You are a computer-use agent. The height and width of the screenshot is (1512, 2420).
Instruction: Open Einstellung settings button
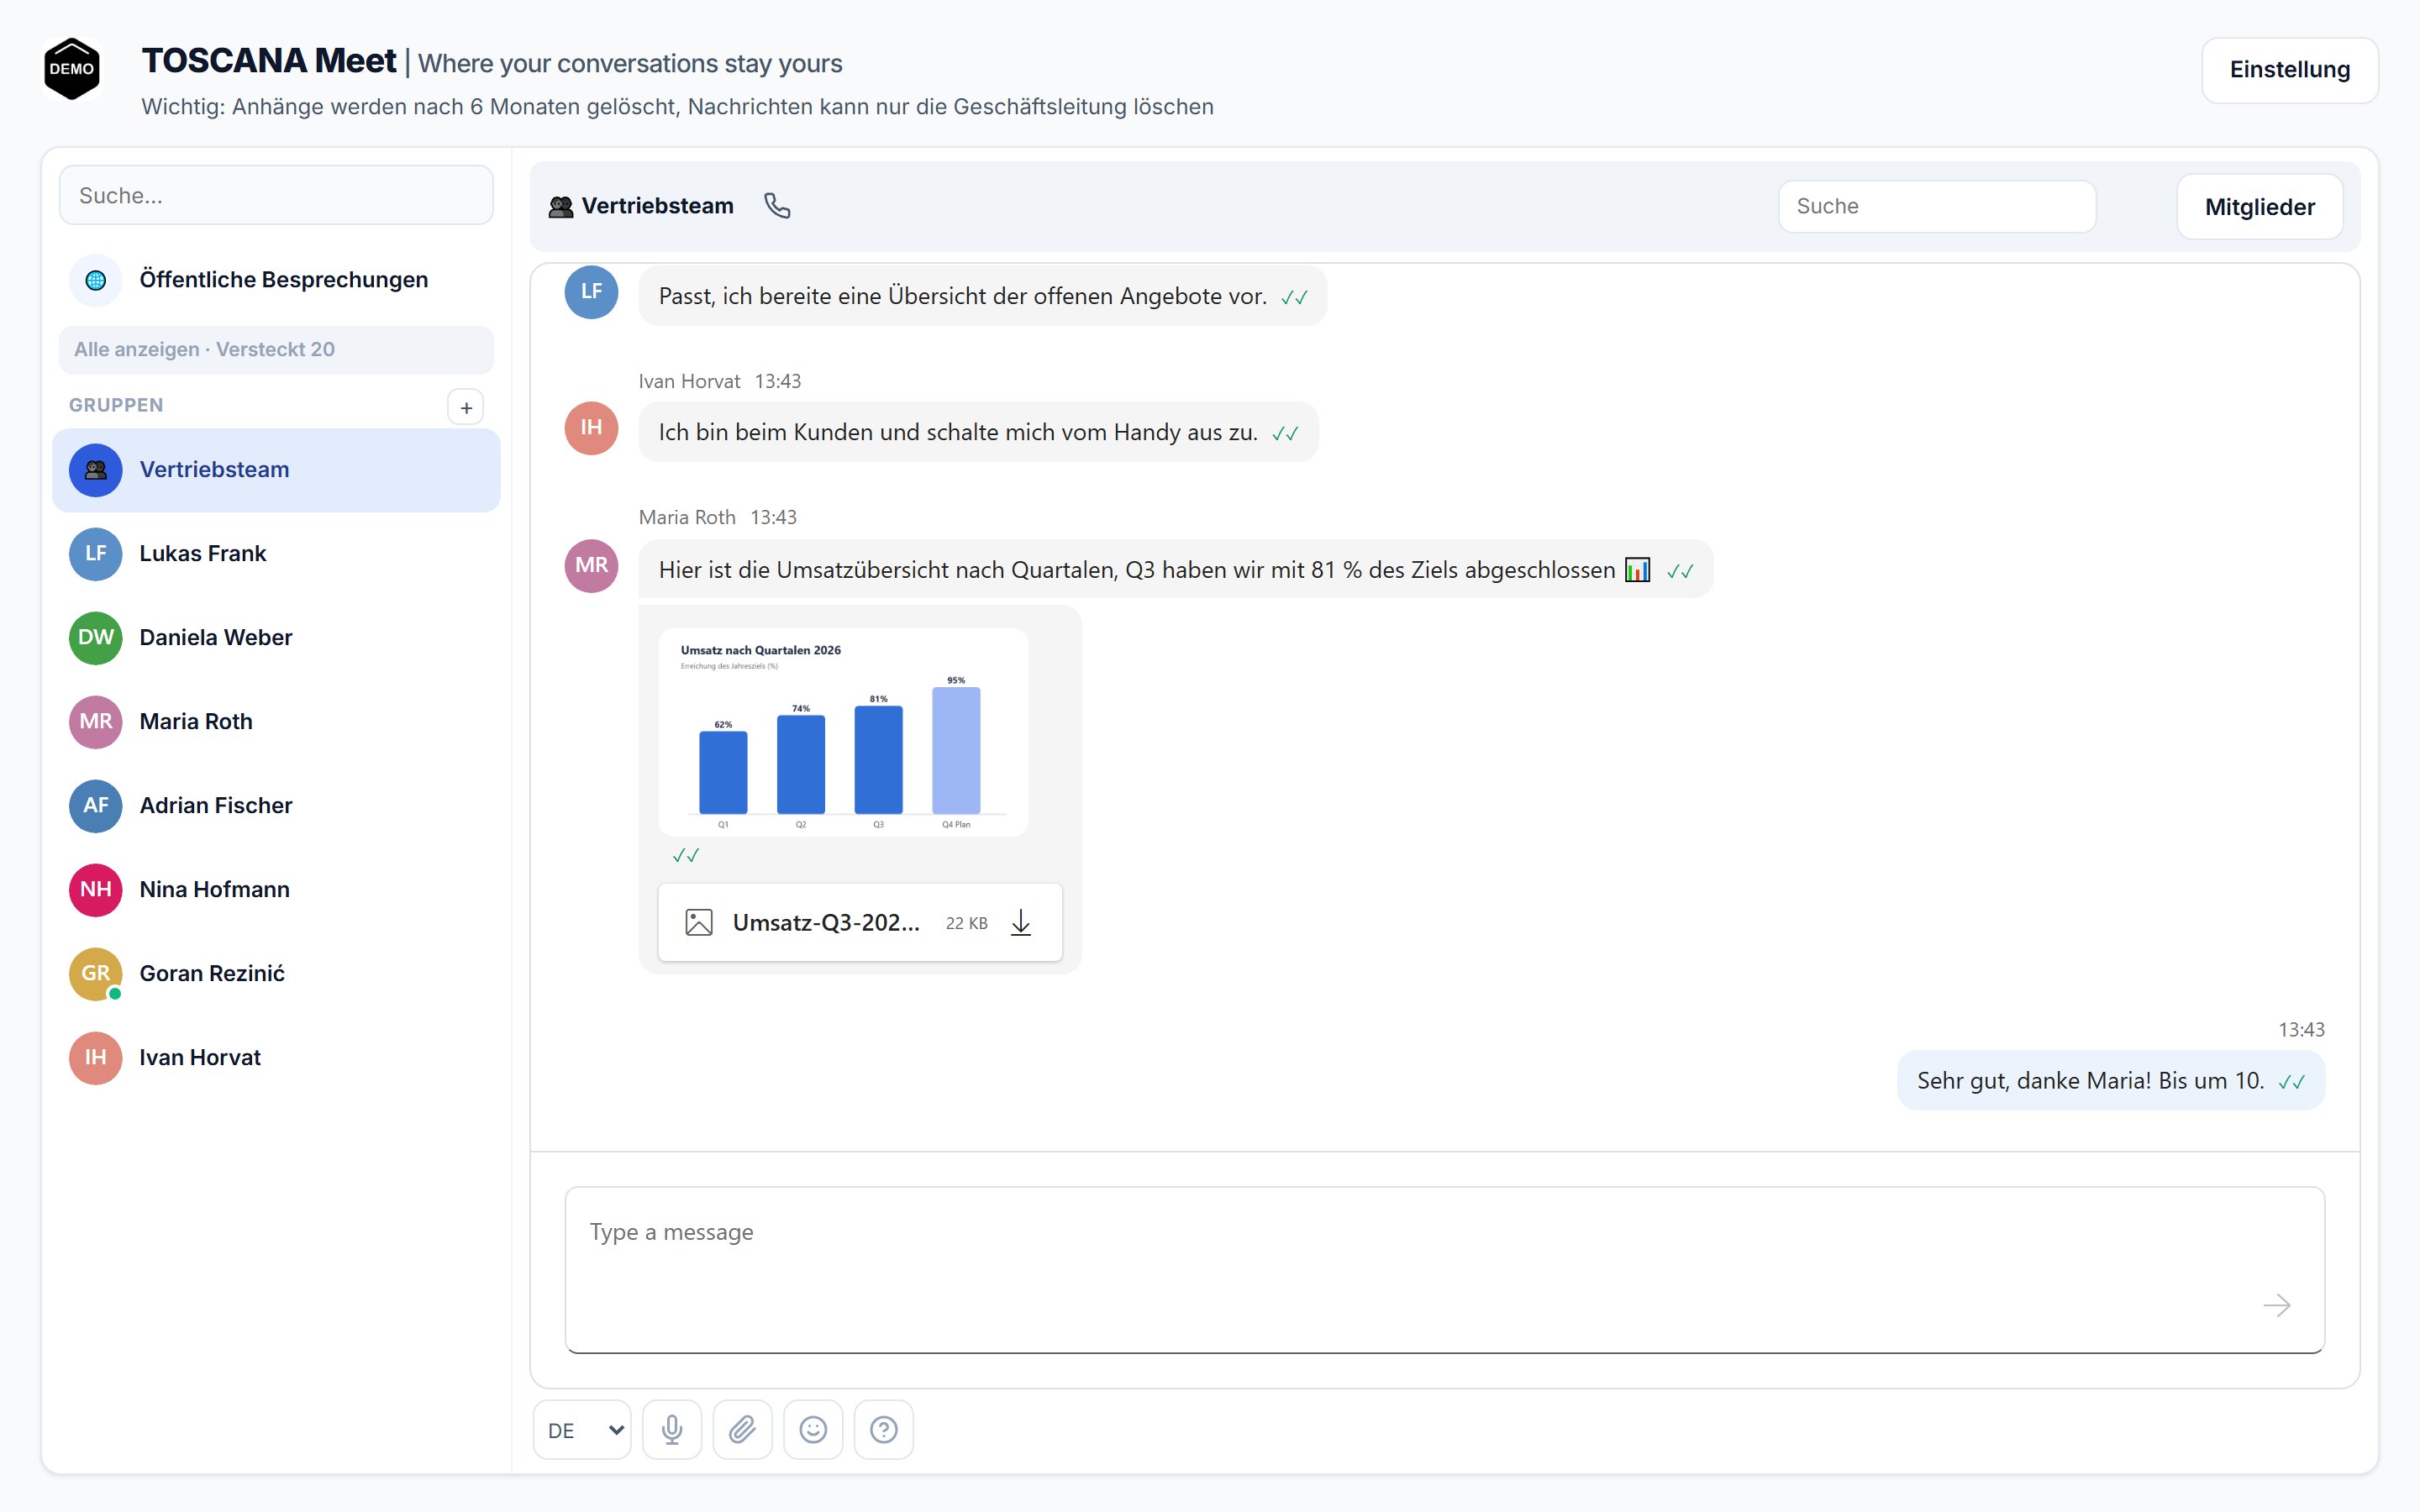(2289, 70)
